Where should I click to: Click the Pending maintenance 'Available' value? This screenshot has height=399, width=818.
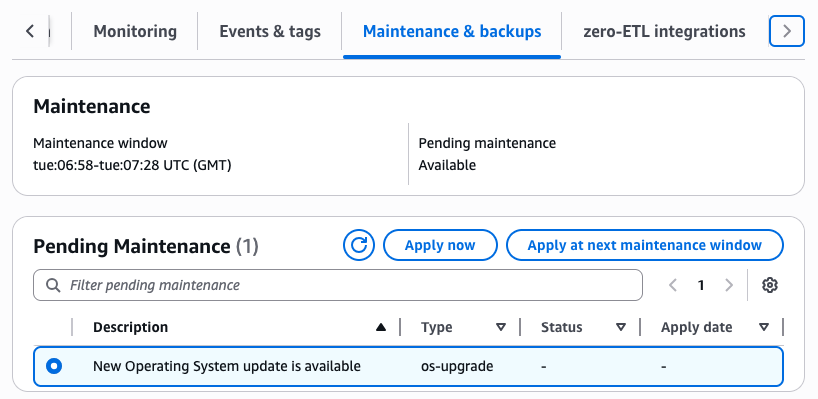[447, 165]
